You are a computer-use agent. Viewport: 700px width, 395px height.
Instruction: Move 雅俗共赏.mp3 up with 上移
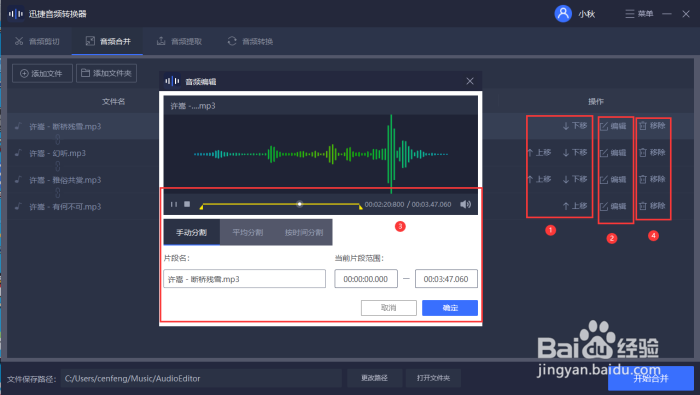point(539,179)
